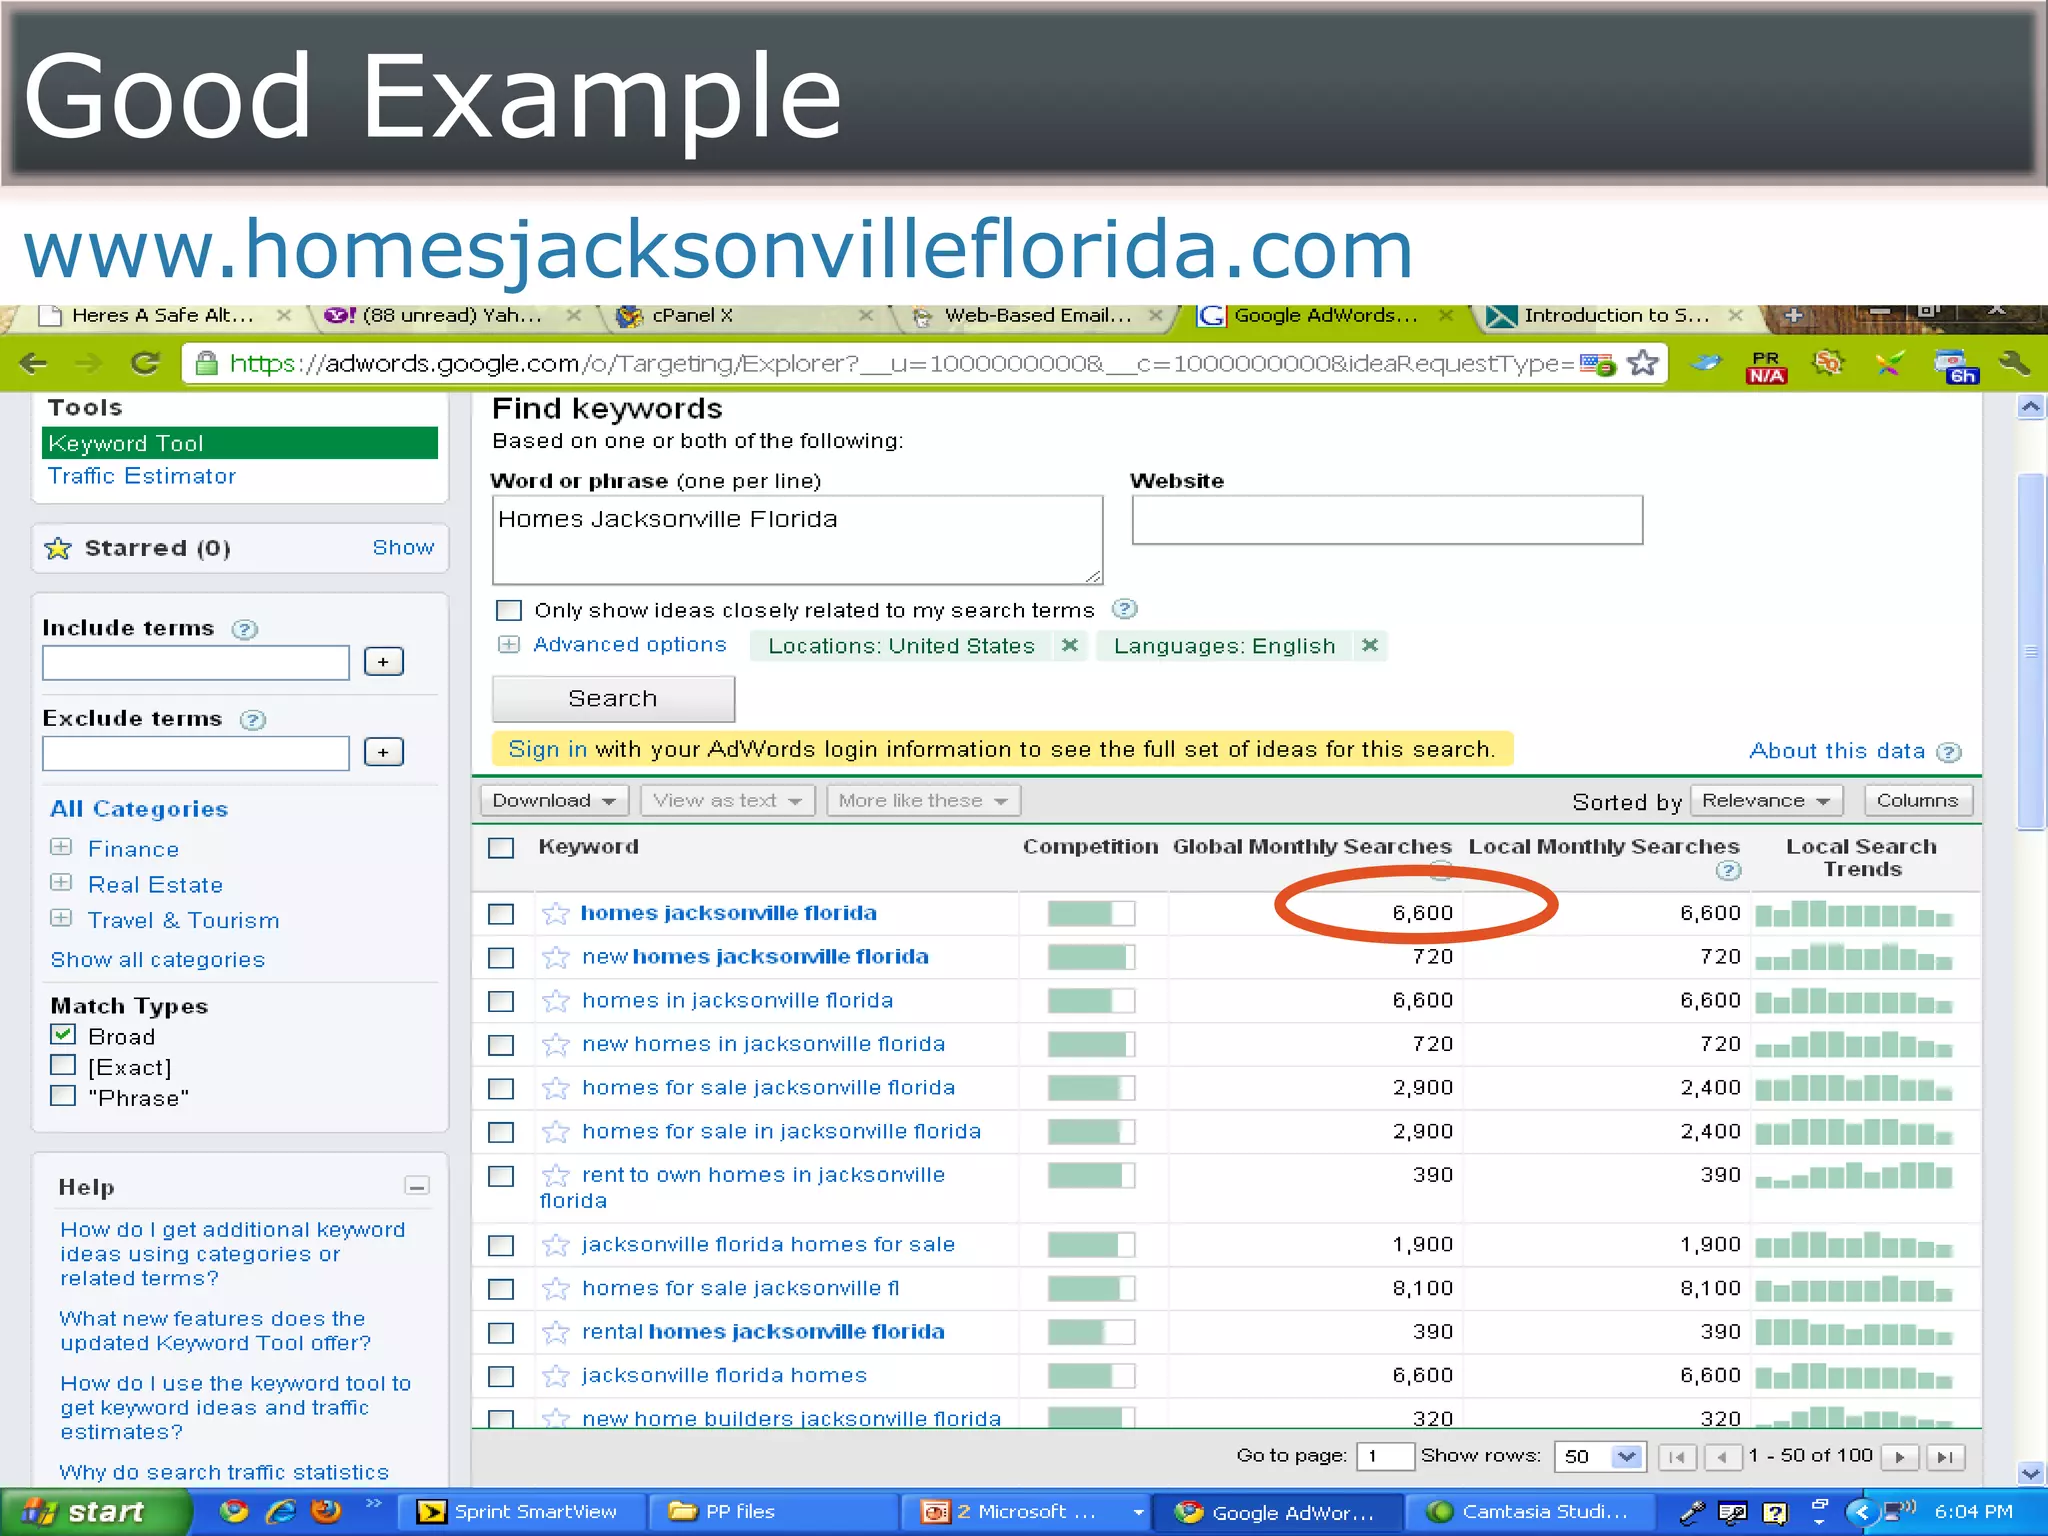Jump to last results page arrow
The width and height of the screenshot is (2048, 1536).
(x=1945, y=1457)
